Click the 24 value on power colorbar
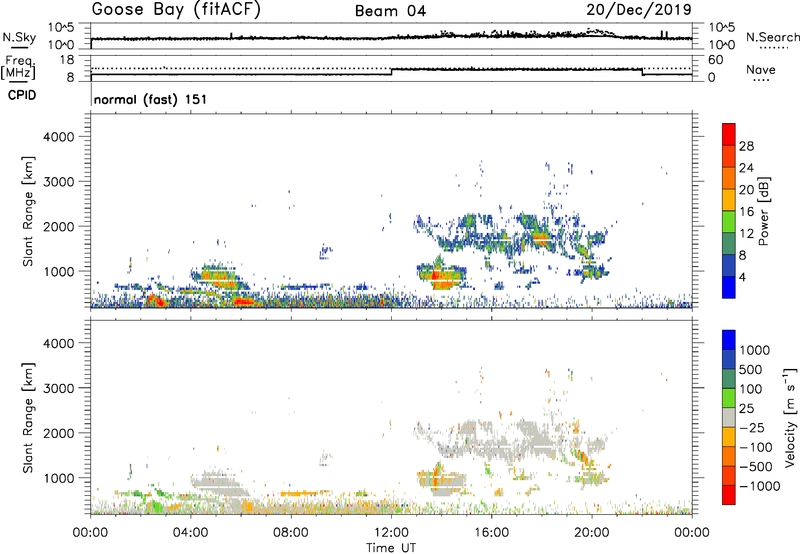This screenshot has width=800, height=554. click(x=746, y=168)
